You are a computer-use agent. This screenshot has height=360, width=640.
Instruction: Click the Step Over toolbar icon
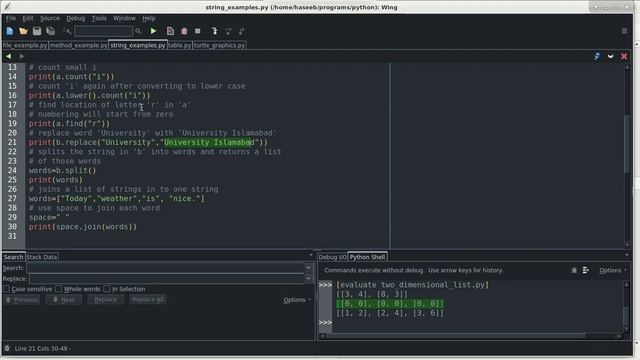pos(228,31)
